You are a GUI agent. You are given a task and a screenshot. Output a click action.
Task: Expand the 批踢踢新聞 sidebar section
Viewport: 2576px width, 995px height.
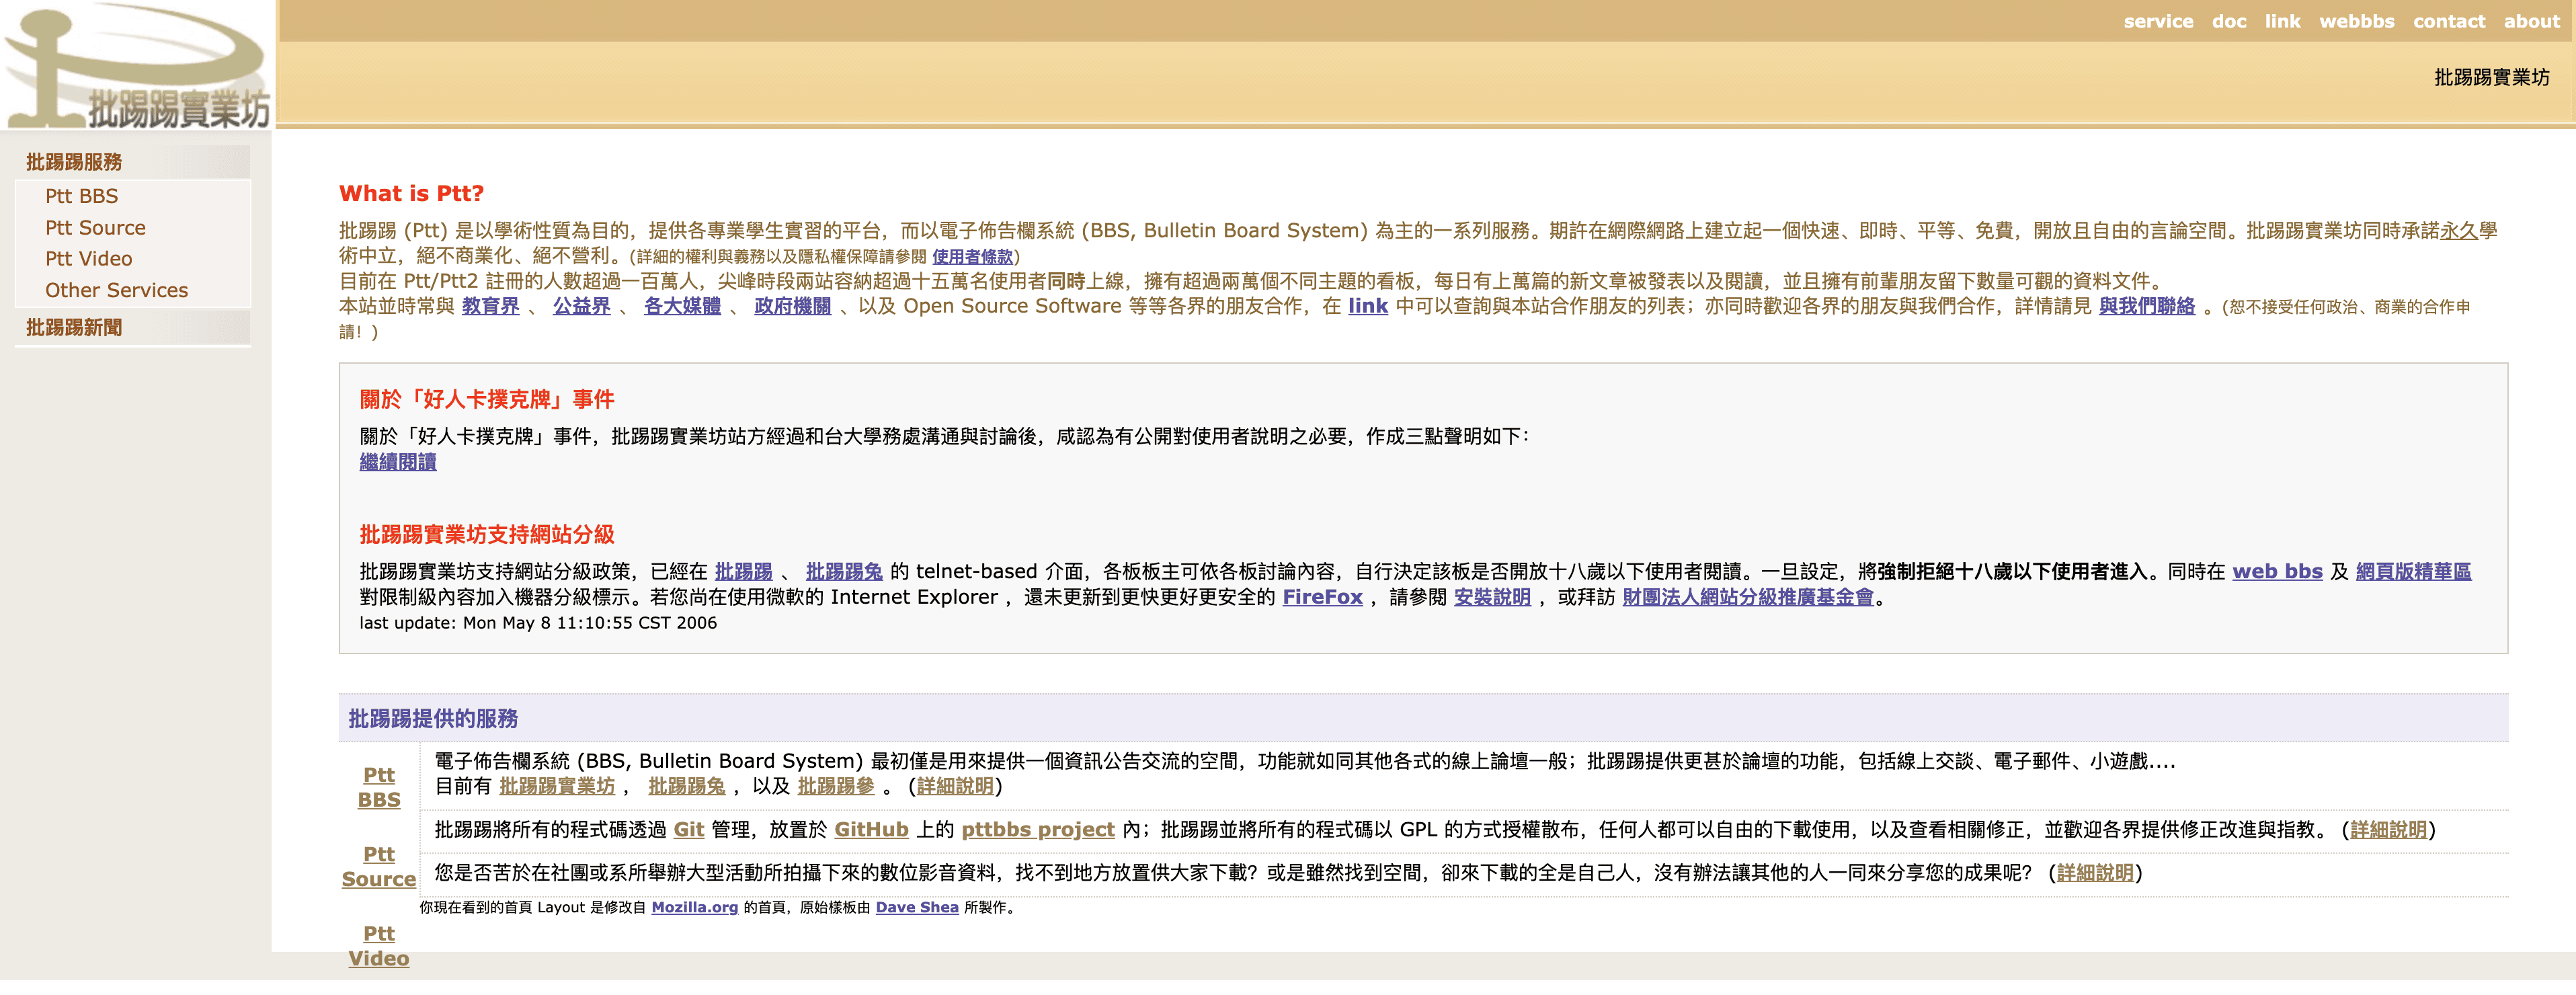click(74, 328)
